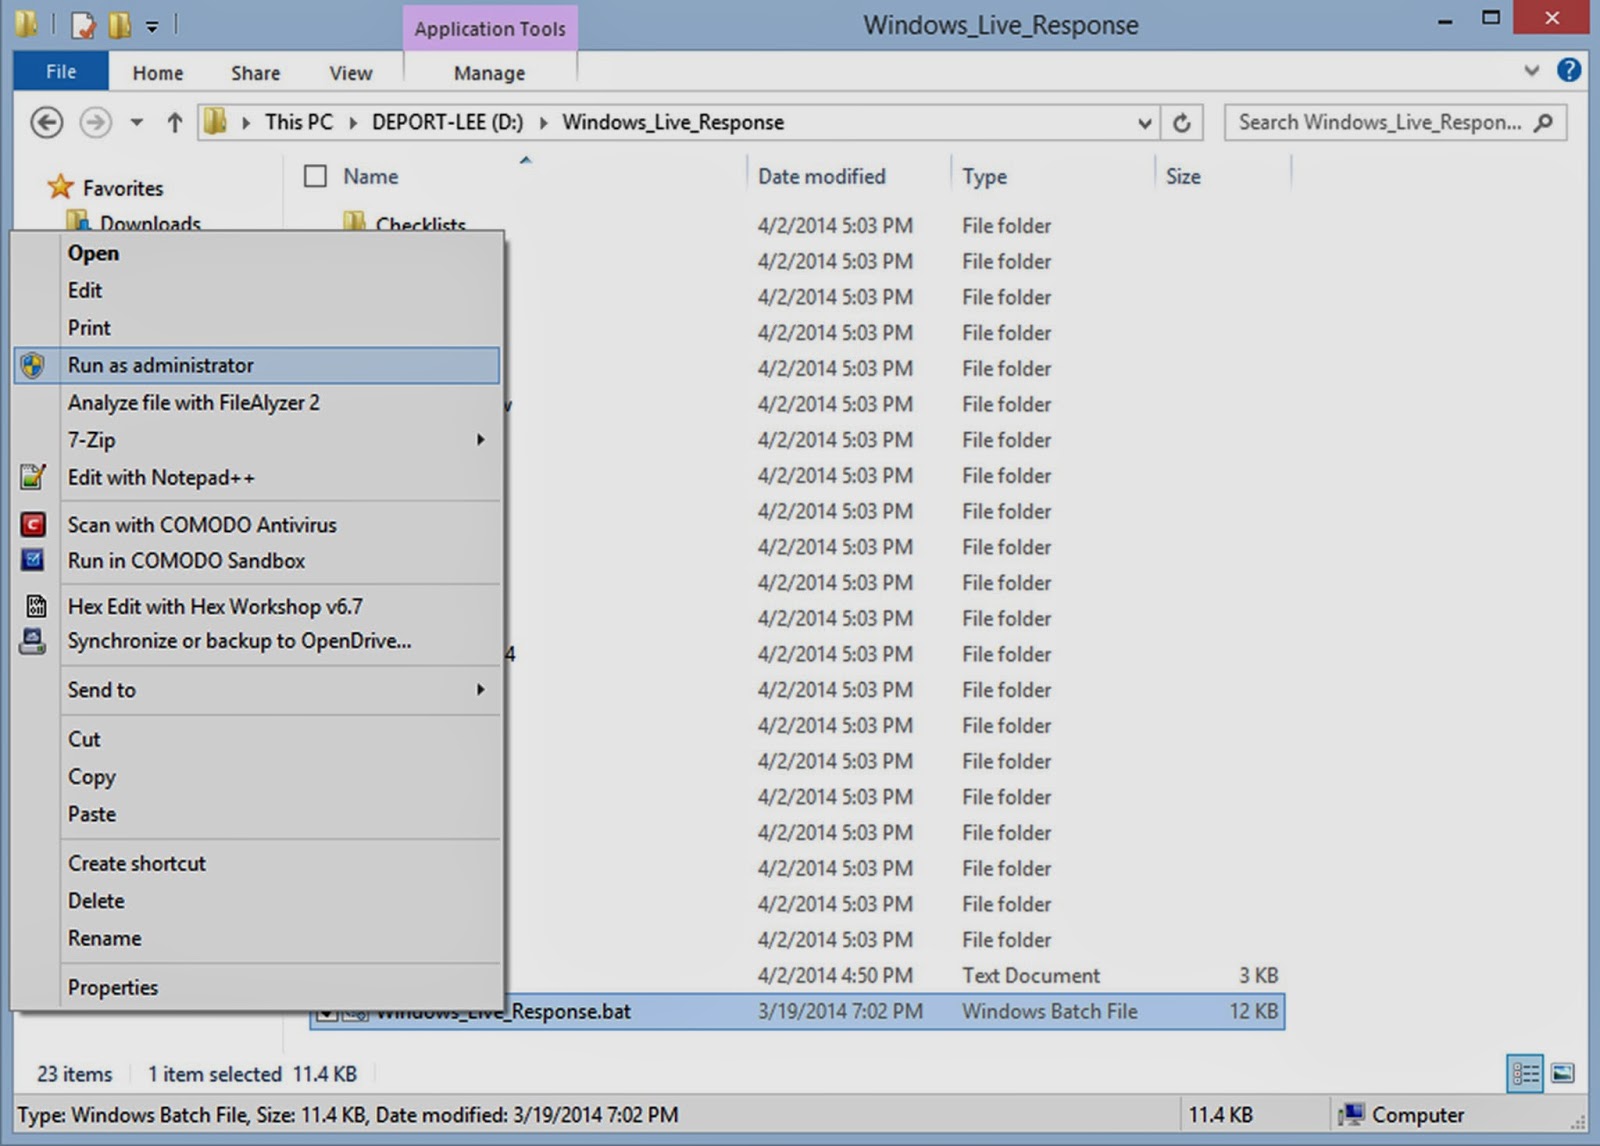Click the Back navigation arrow
Viewport: 1600px width, 1146px height.
click(x=46, y=122)
